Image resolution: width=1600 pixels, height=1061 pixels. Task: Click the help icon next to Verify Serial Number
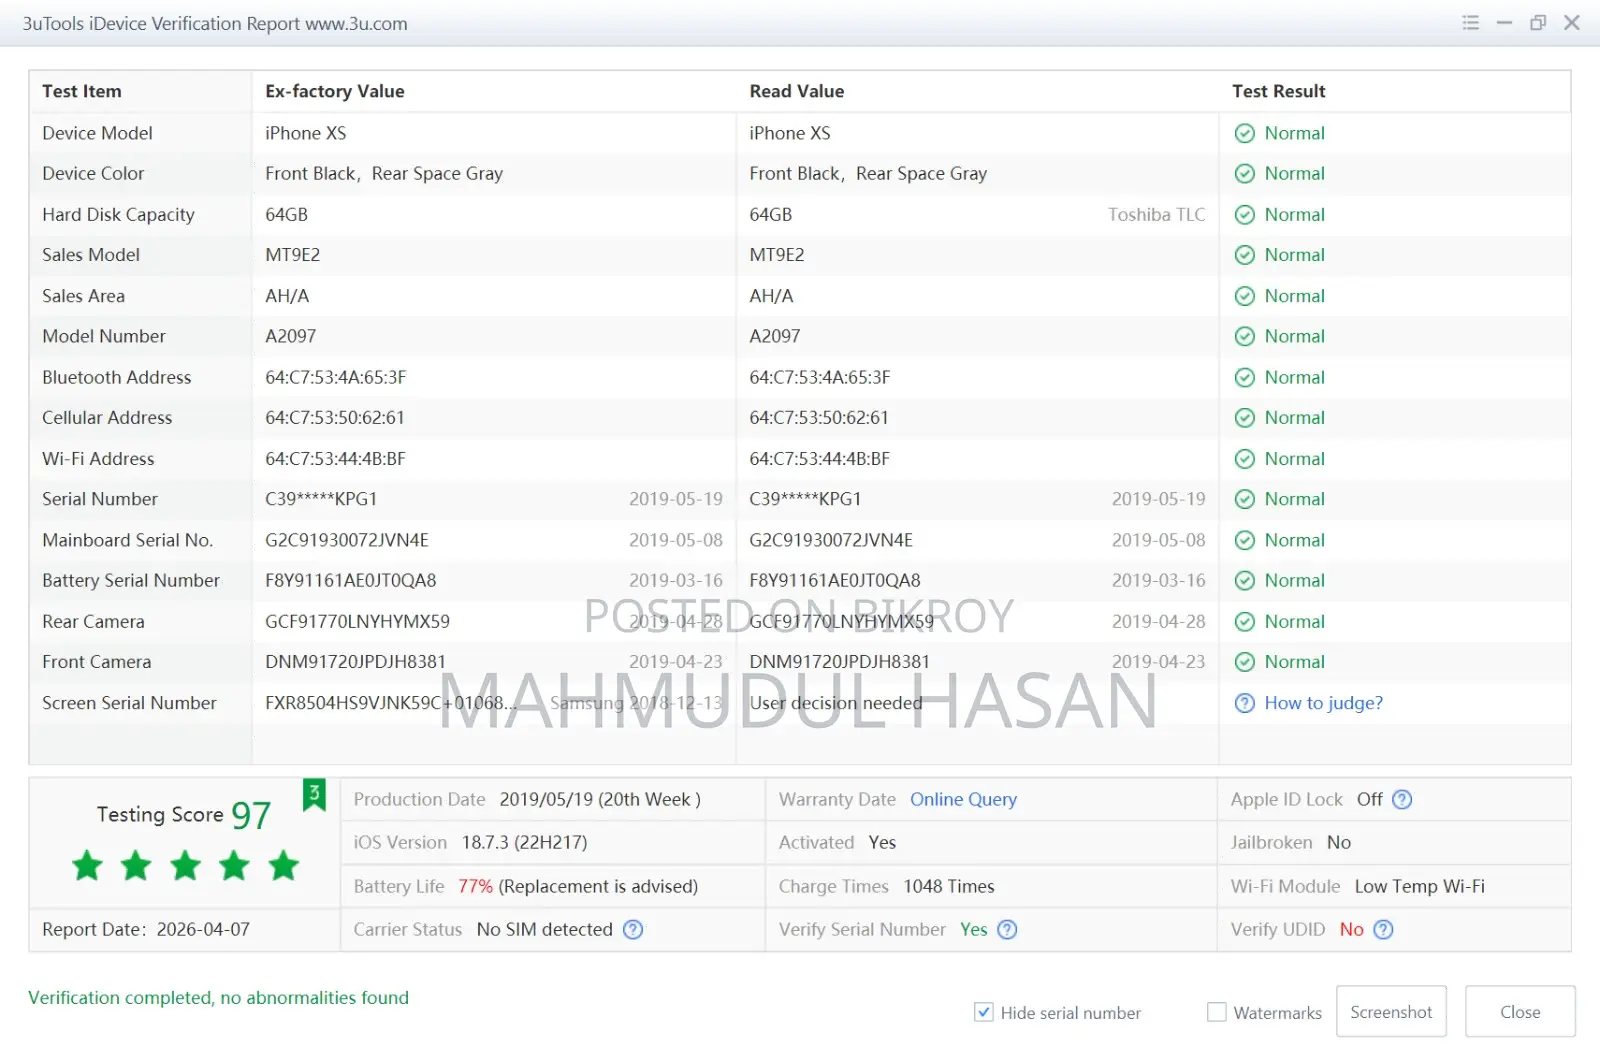pos(1007,929)
